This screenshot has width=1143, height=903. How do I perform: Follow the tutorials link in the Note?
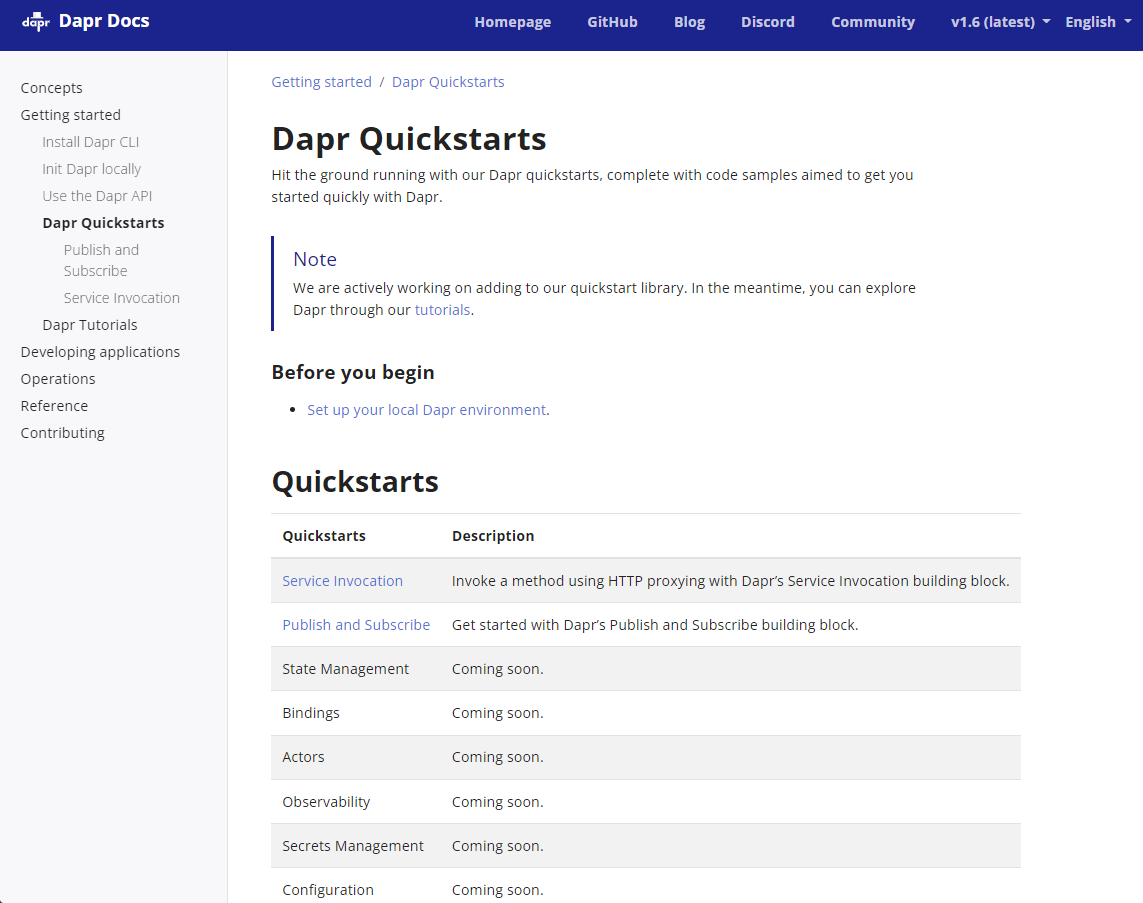click(x=442, y=310)
